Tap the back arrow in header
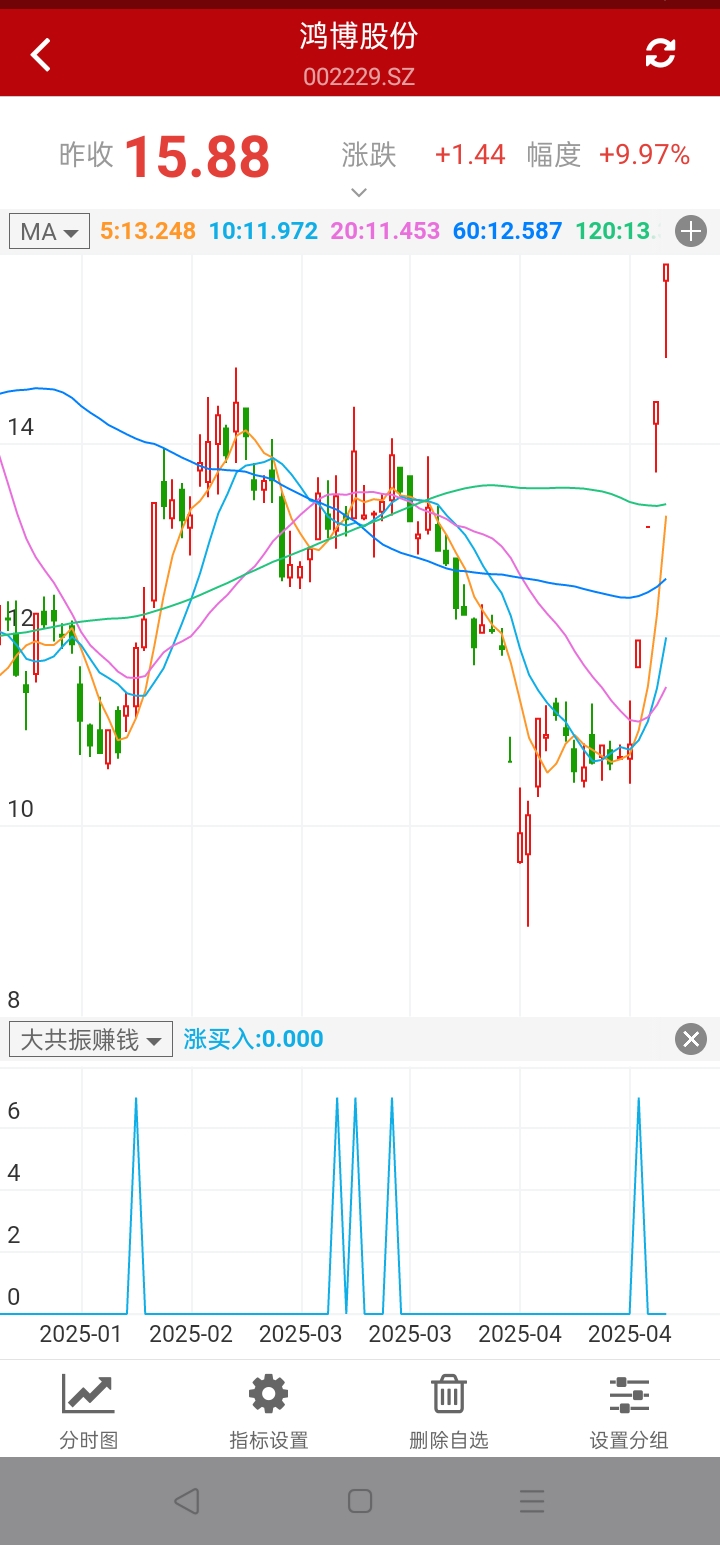The width and height of the screenshot is (720, 1545). (40, 55)
